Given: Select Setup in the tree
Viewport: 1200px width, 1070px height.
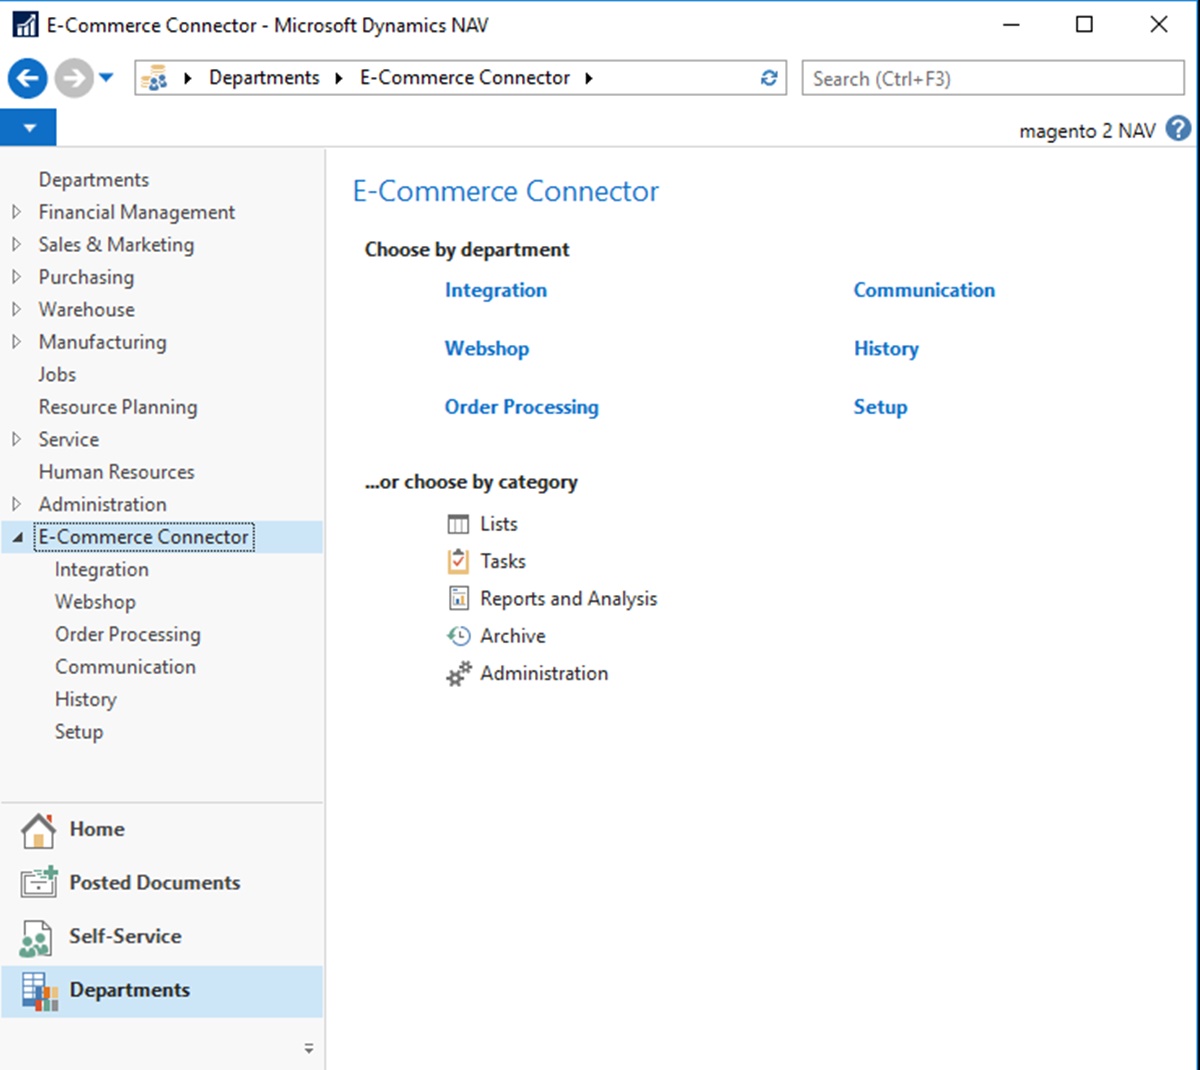Looking at the screenshot, I should [79, 732].
